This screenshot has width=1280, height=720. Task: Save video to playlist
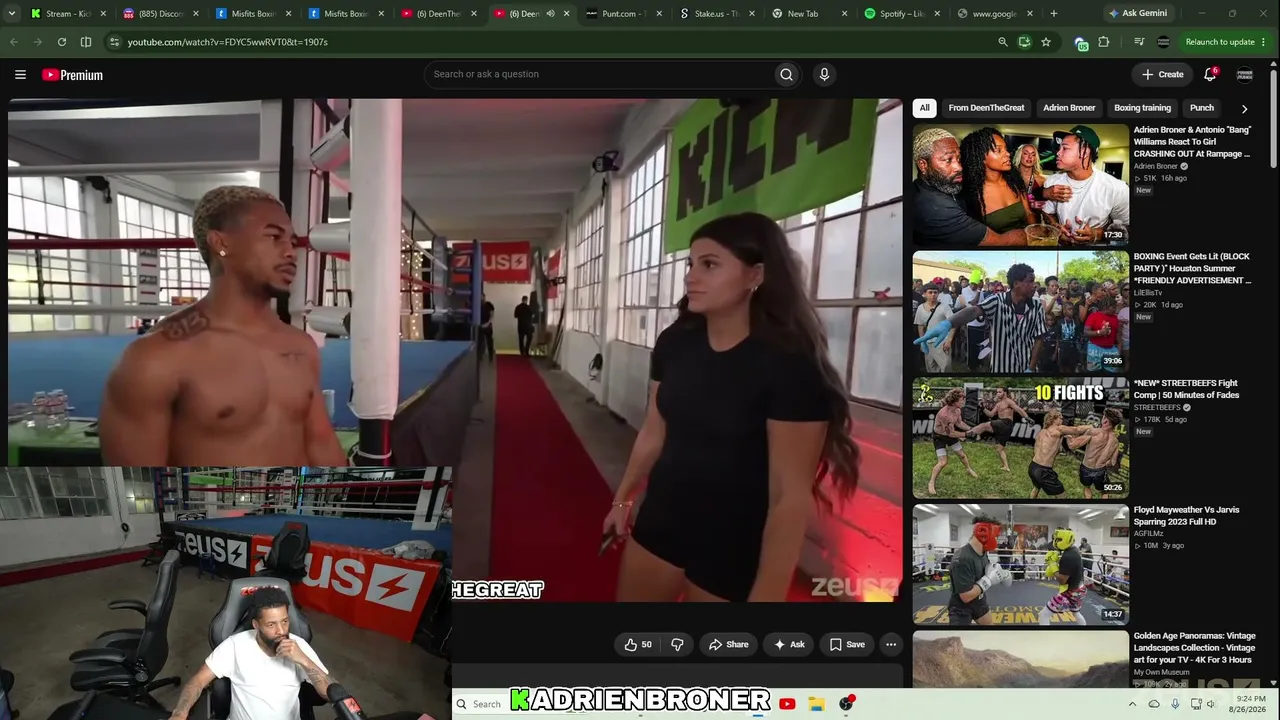tap(846, 645)
